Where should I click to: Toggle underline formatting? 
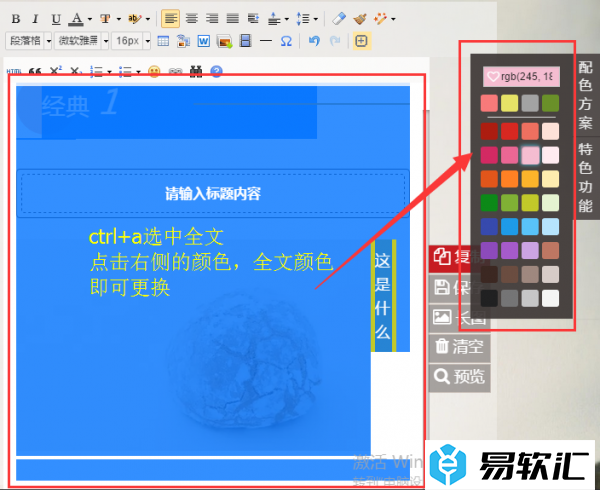click(x=55, y=19)
